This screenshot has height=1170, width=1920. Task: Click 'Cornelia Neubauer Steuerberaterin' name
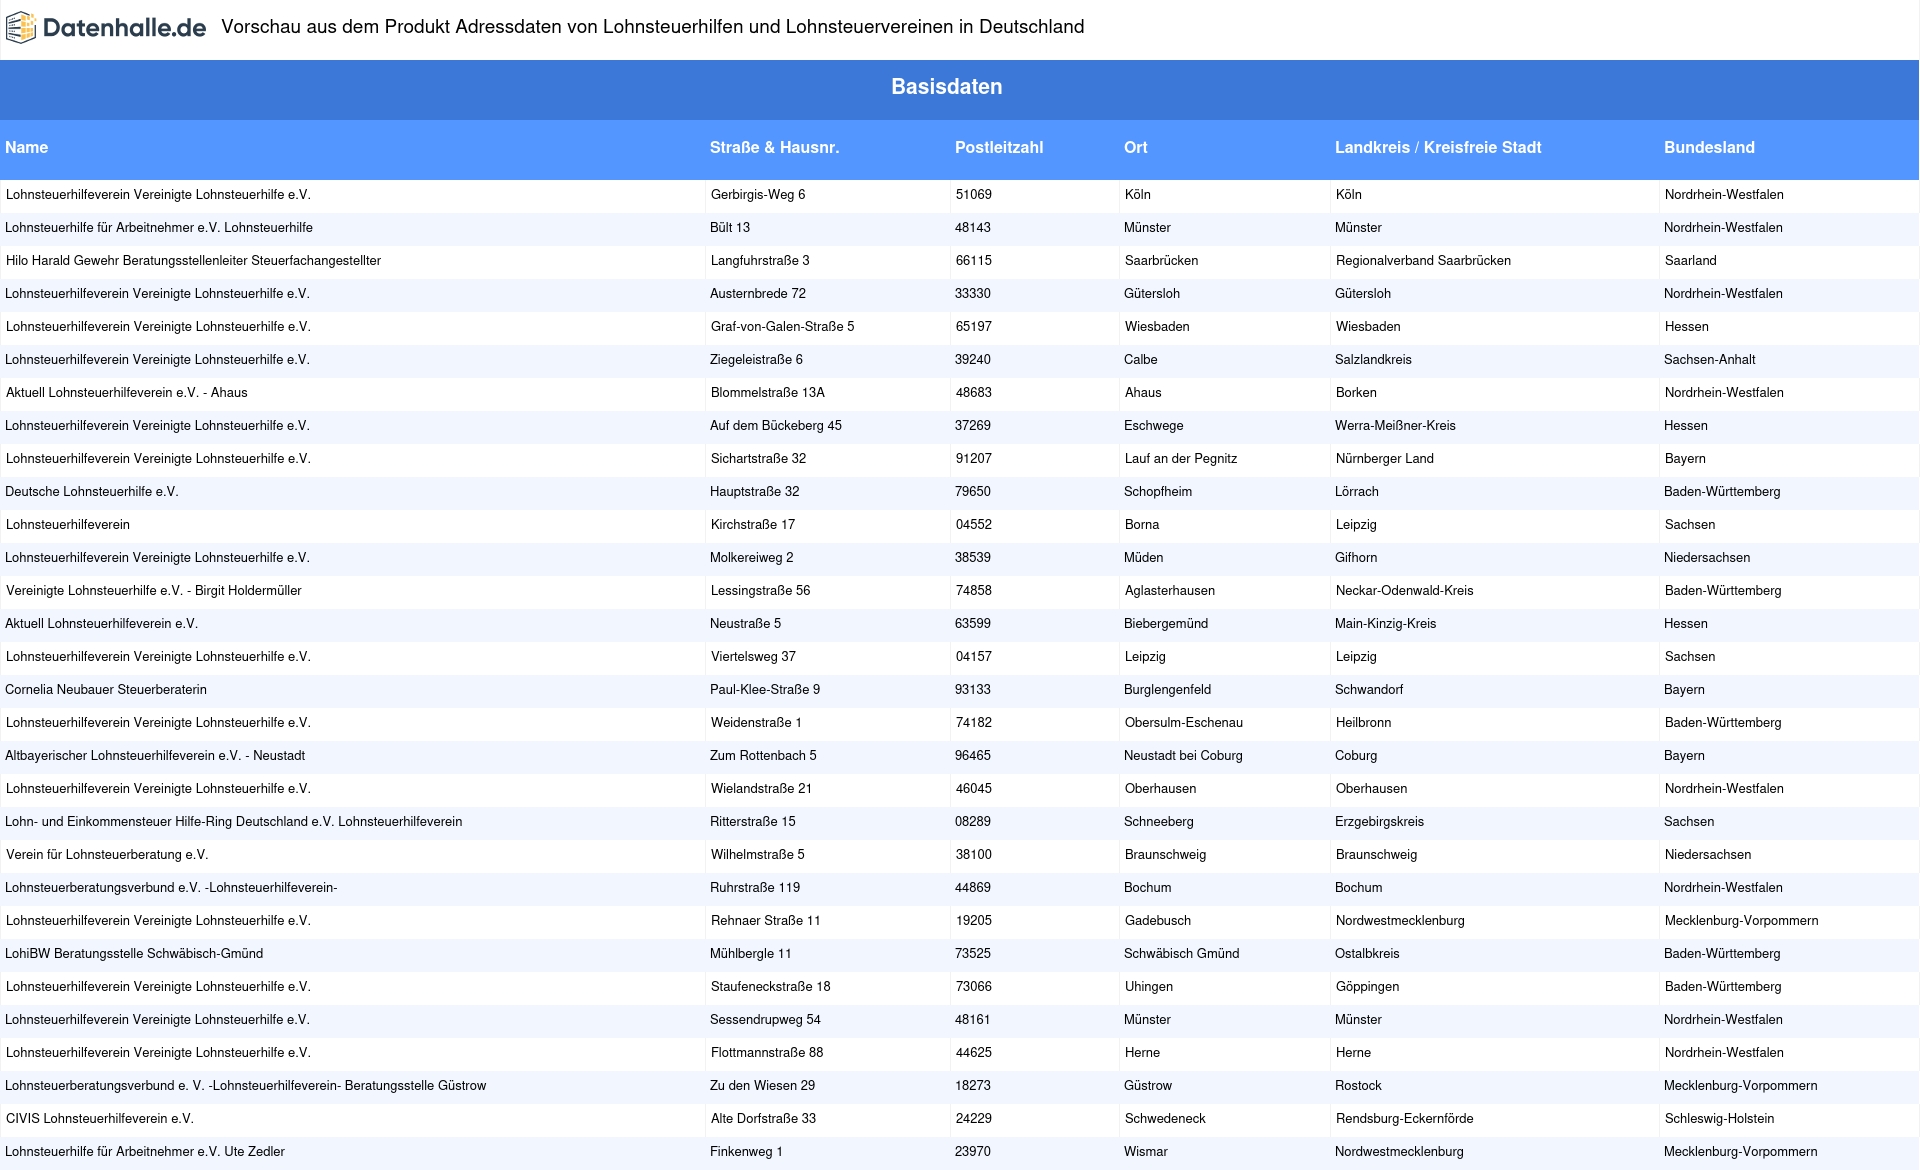pyautogui.click(x=106, y=689)
